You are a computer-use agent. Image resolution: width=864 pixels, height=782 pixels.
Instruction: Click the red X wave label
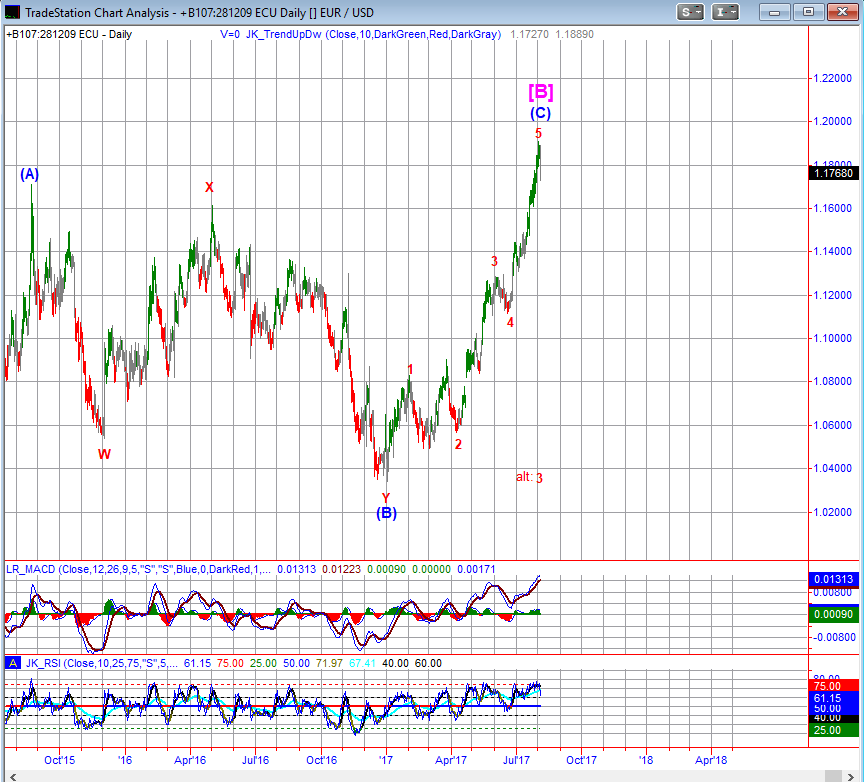tap(209, 187)
